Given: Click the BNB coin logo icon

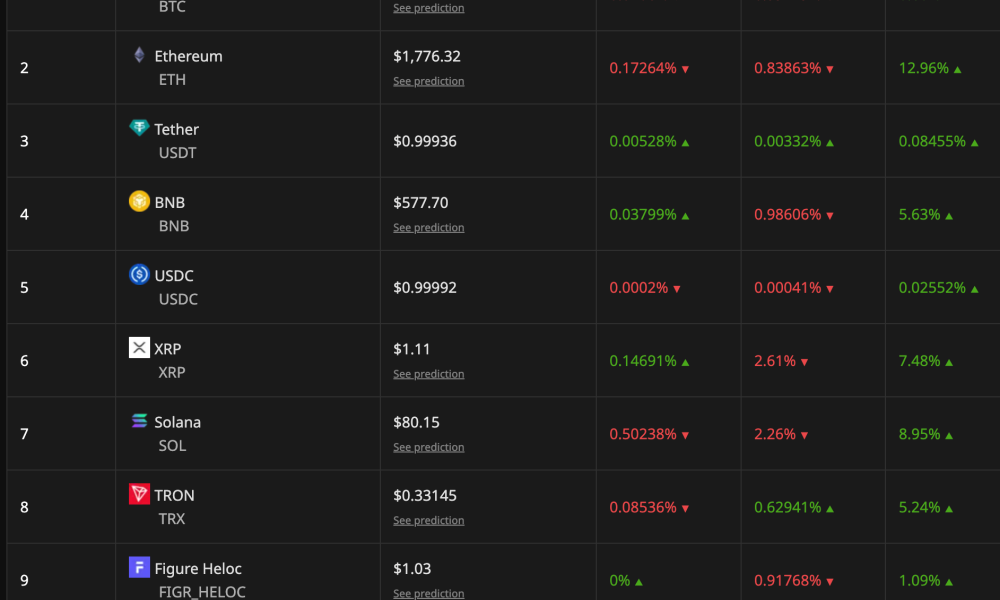Looking at the screenshot, I should click(x=139, y=201).
